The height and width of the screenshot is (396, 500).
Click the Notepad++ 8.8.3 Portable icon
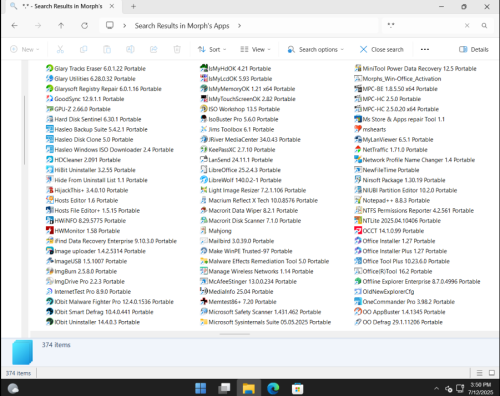[x=358, y=200]
